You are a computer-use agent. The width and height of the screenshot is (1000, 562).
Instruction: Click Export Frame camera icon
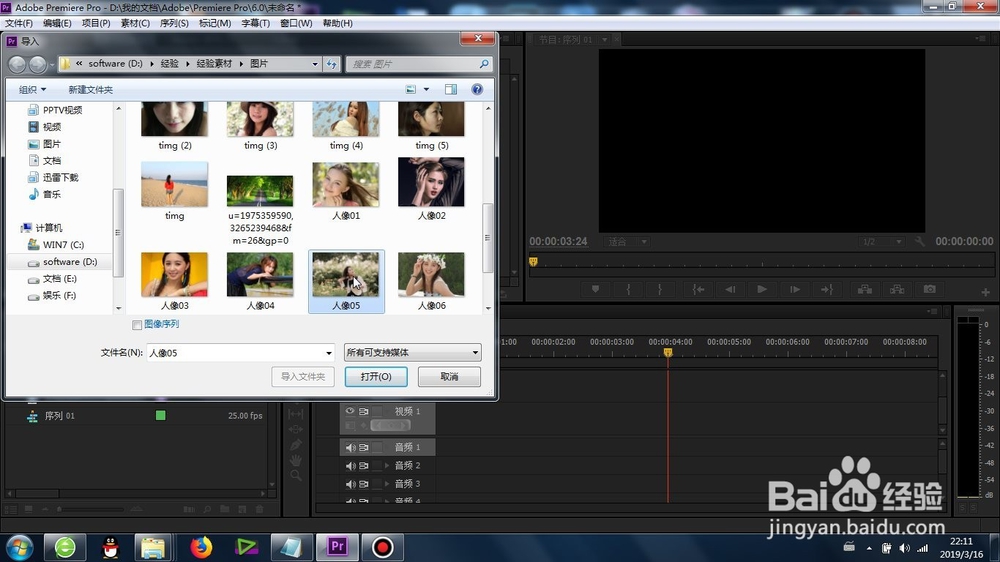pos(930,290)
